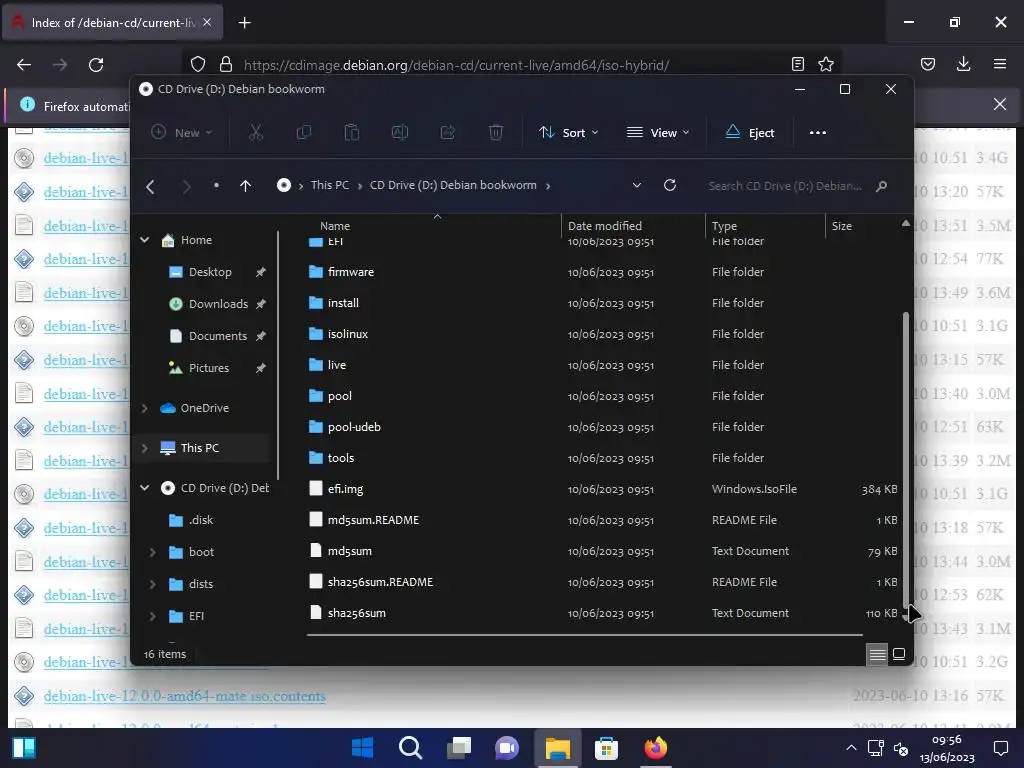This screenshot has width=1024, height=768.
Task: Open the Firefox hamburger menu
Action: pos(1000,64)
